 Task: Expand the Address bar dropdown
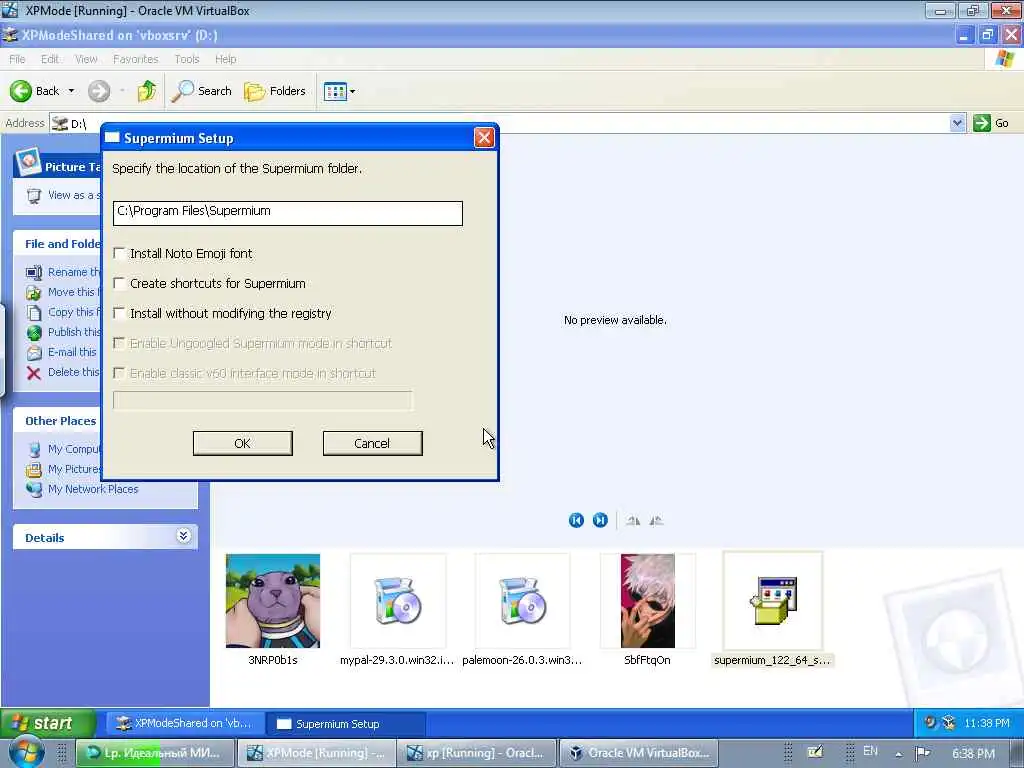957,123
